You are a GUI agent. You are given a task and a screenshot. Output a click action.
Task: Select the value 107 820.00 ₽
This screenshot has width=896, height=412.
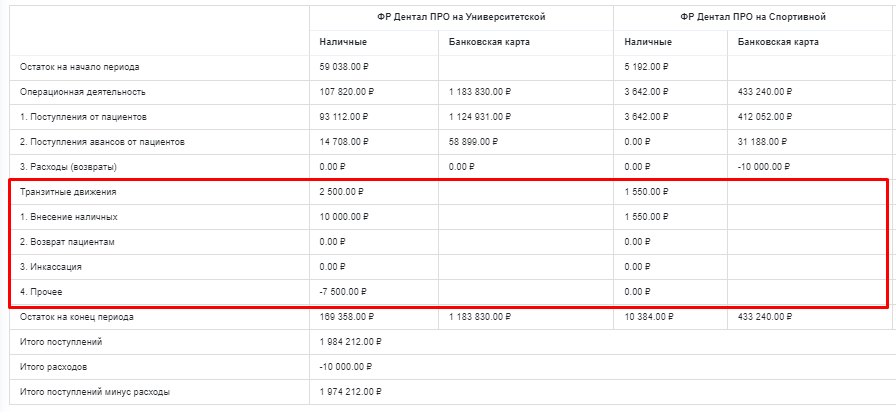tap(346, 92)
